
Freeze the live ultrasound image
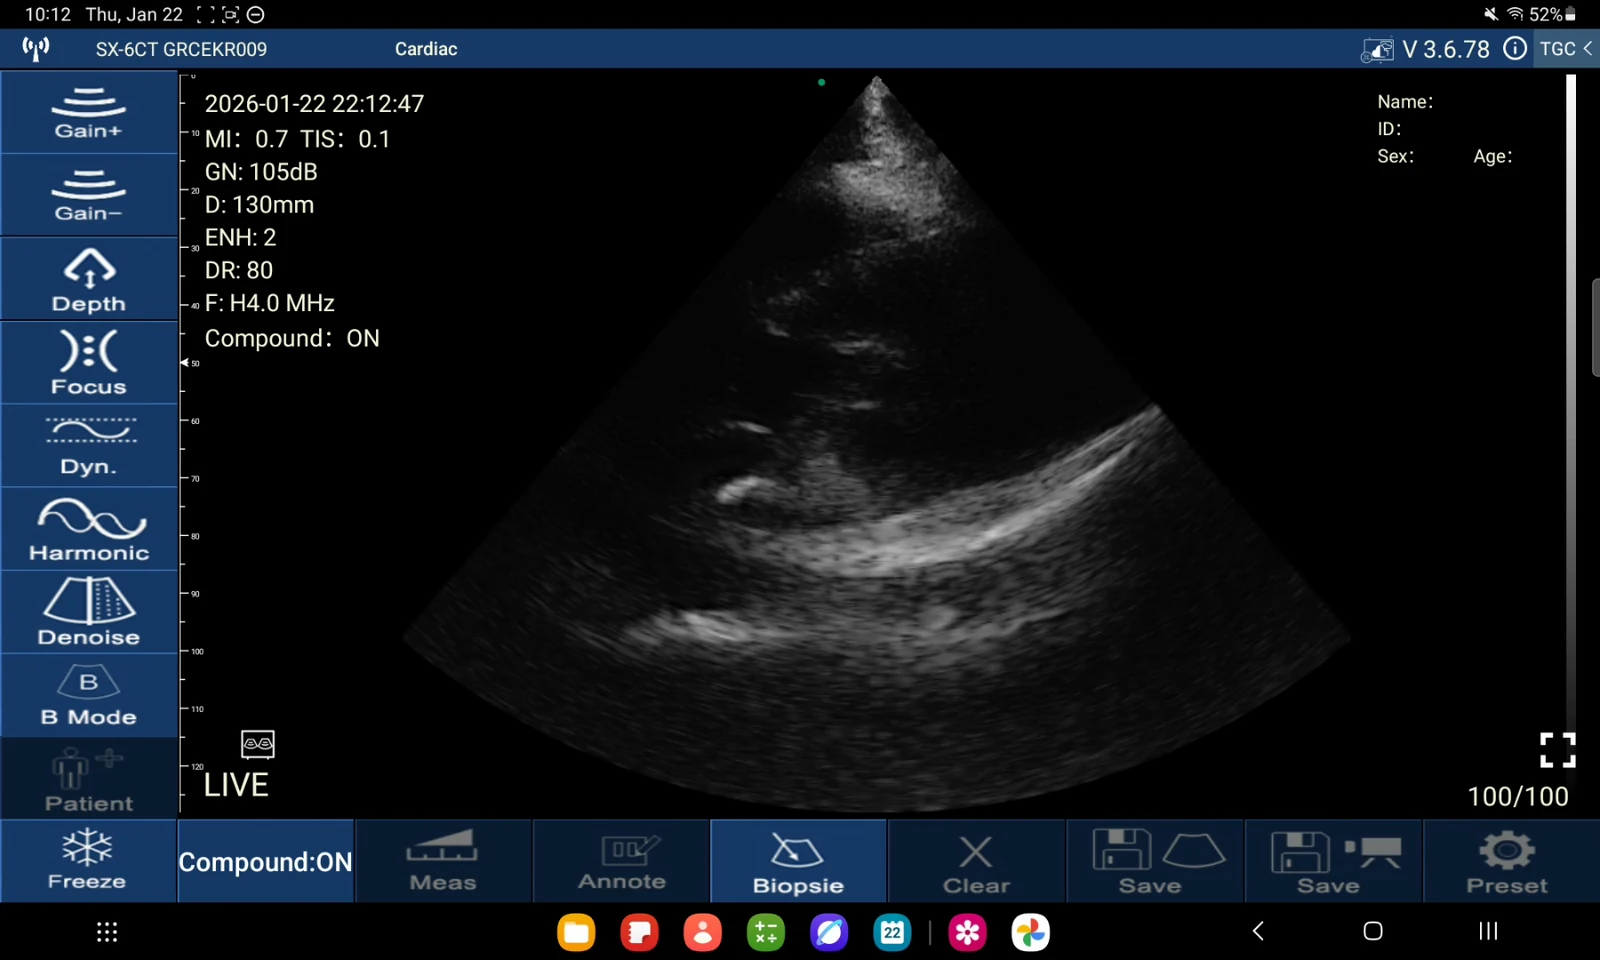[88, 861]
